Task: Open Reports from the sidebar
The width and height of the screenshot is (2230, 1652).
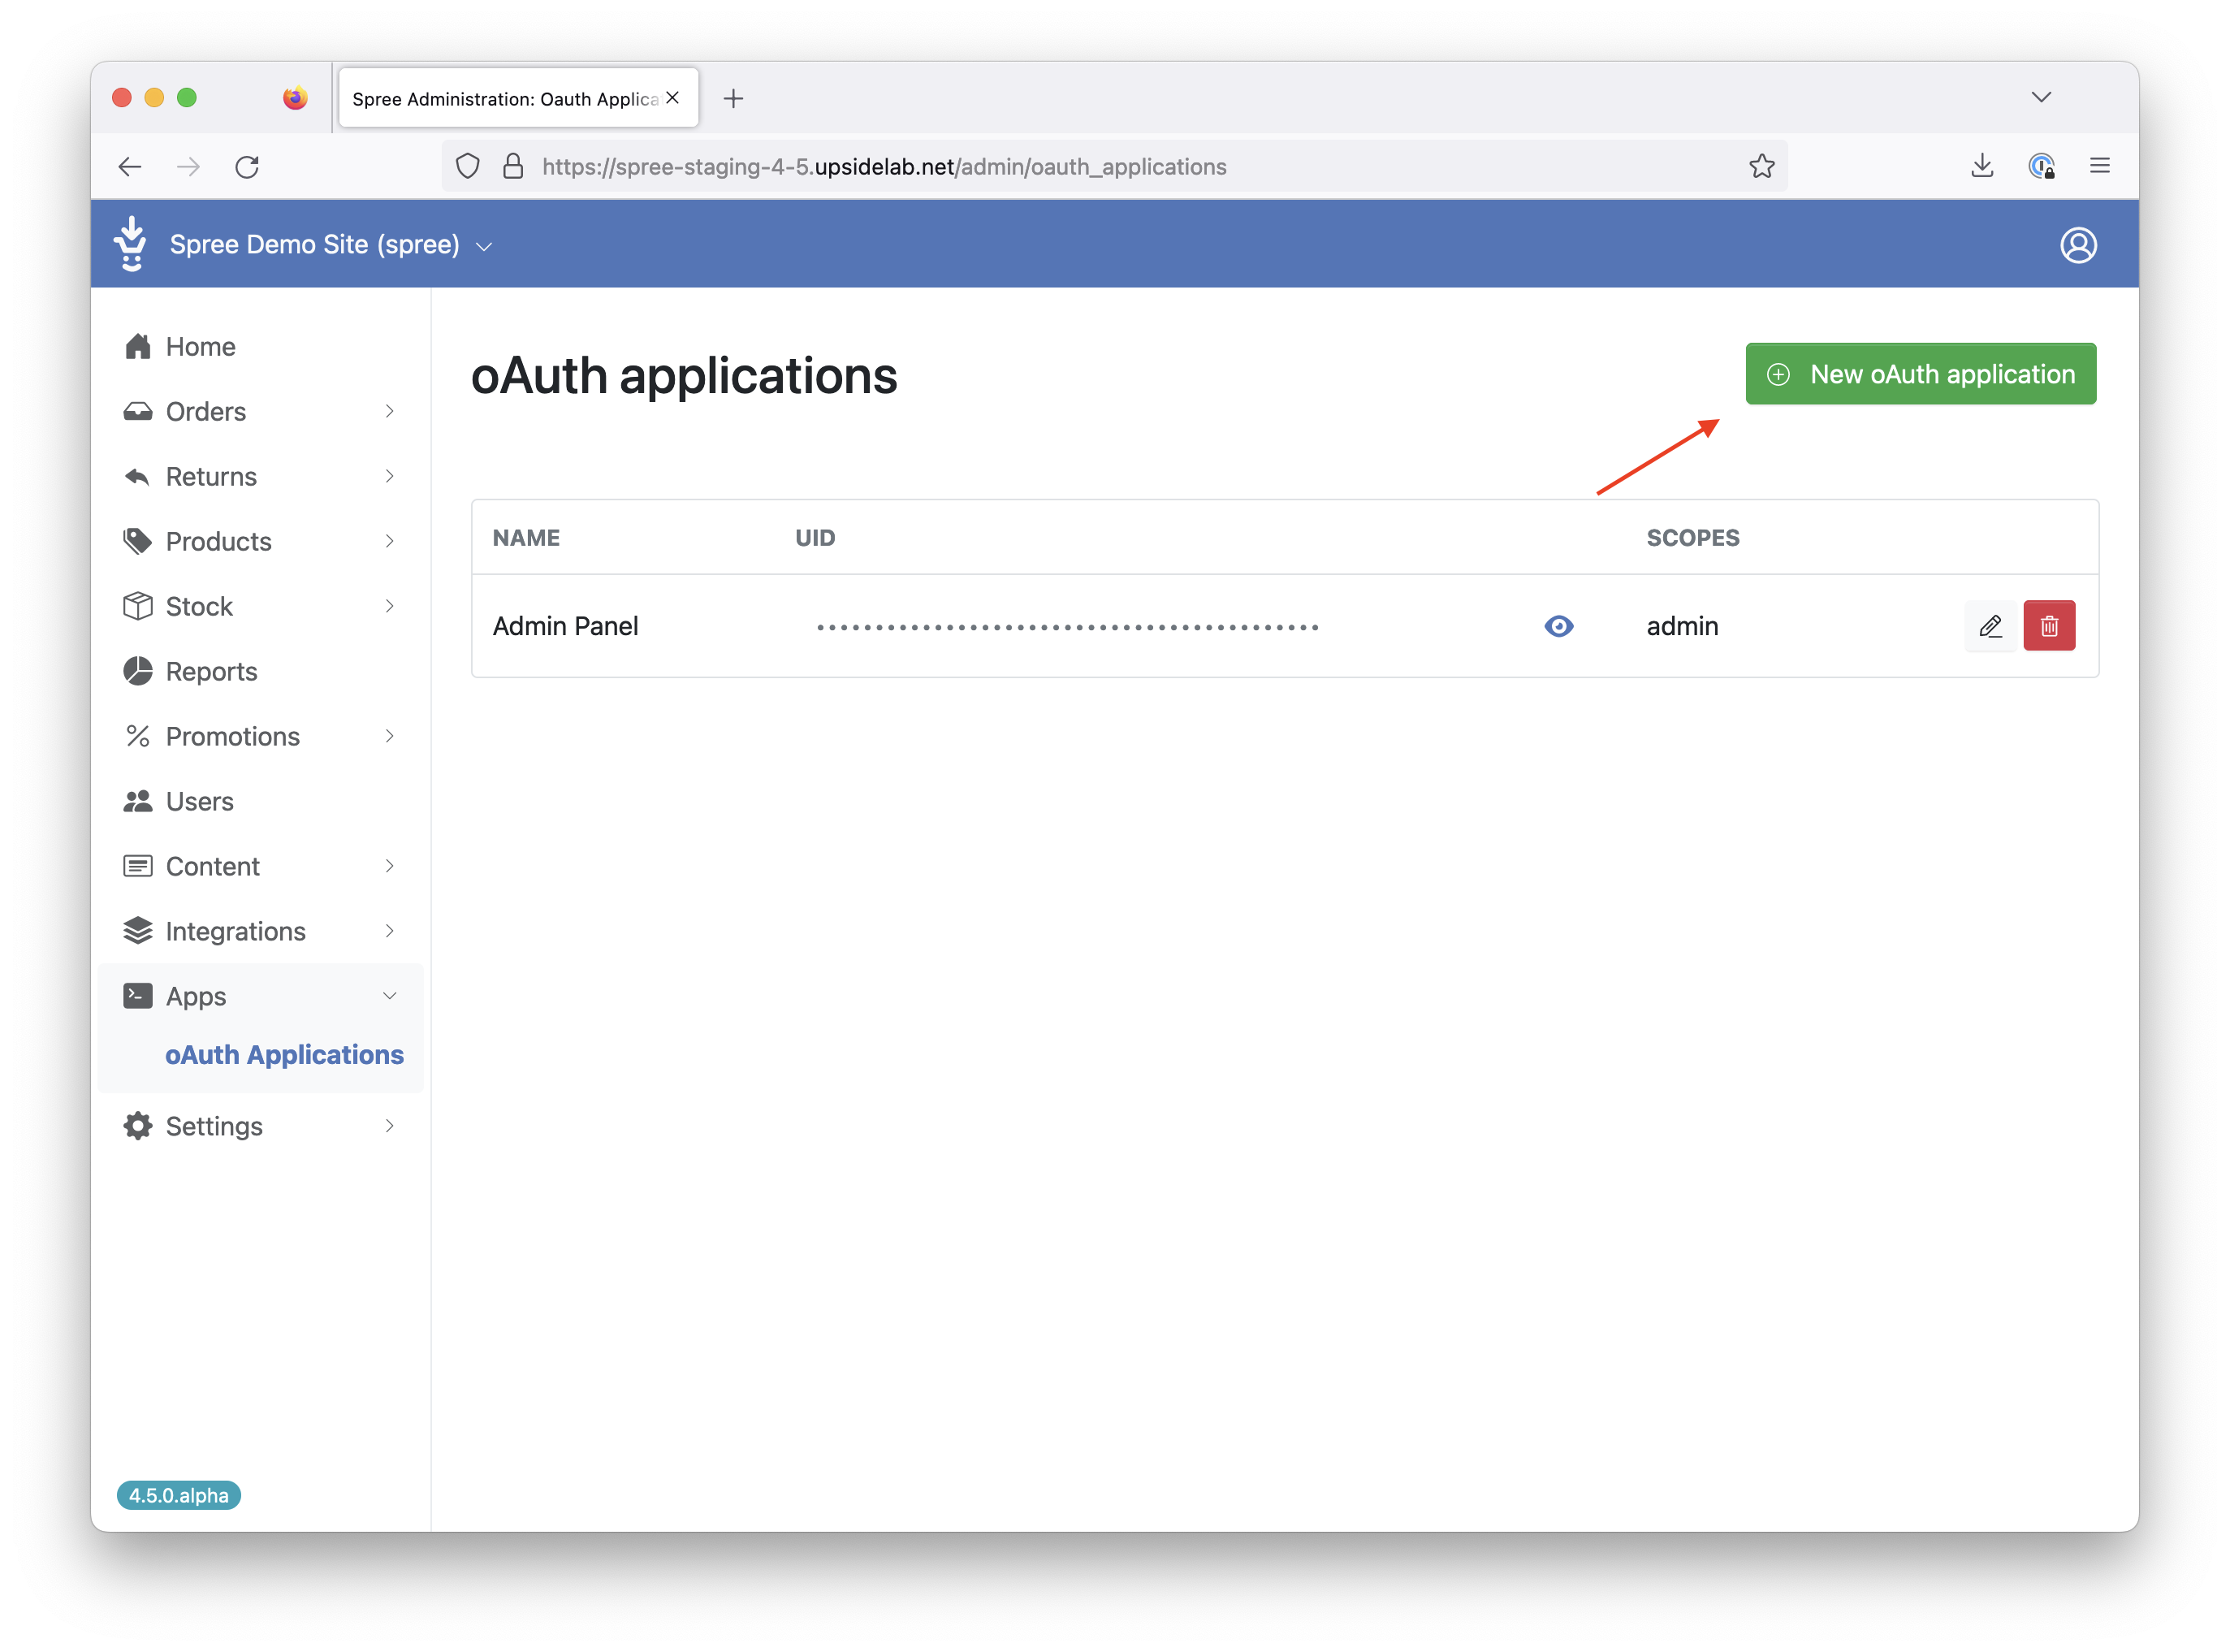Action: [211, 672]
